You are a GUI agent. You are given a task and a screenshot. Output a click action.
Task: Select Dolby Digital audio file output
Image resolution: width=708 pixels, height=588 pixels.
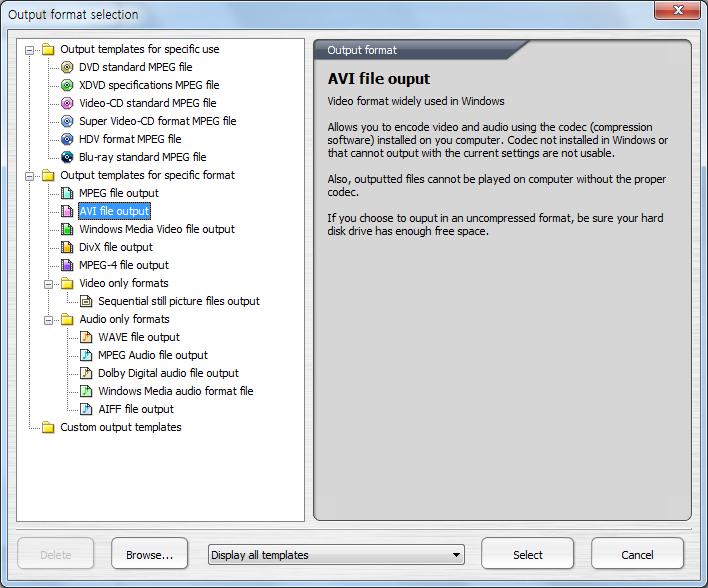168,373
